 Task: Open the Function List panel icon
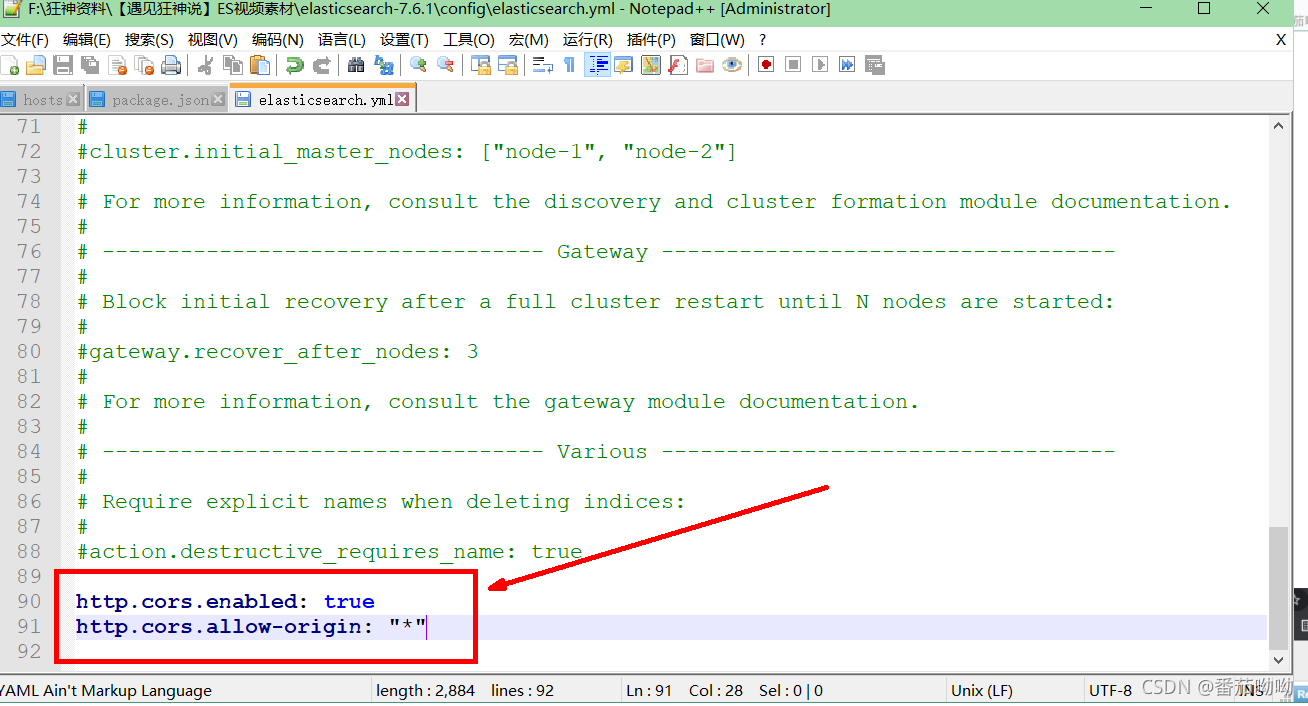(678, 66)
